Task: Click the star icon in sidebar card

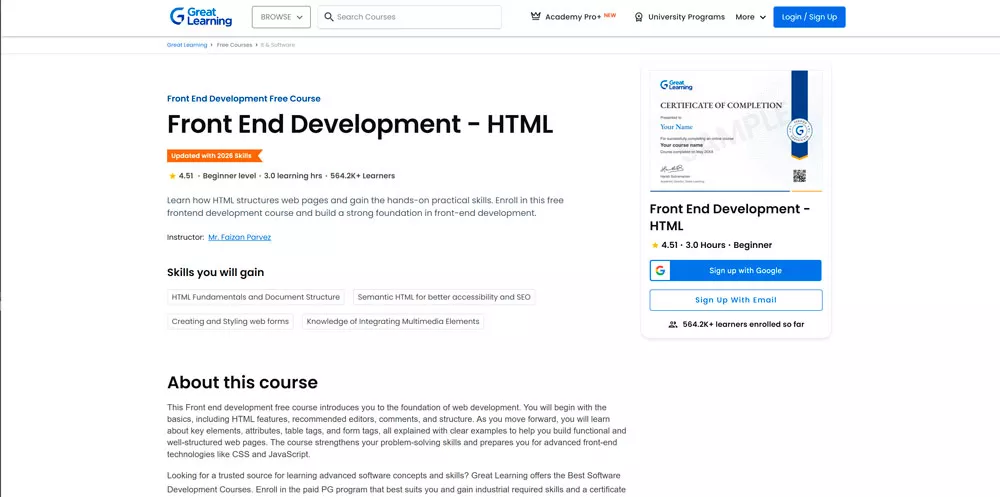Action: point(655,245)
